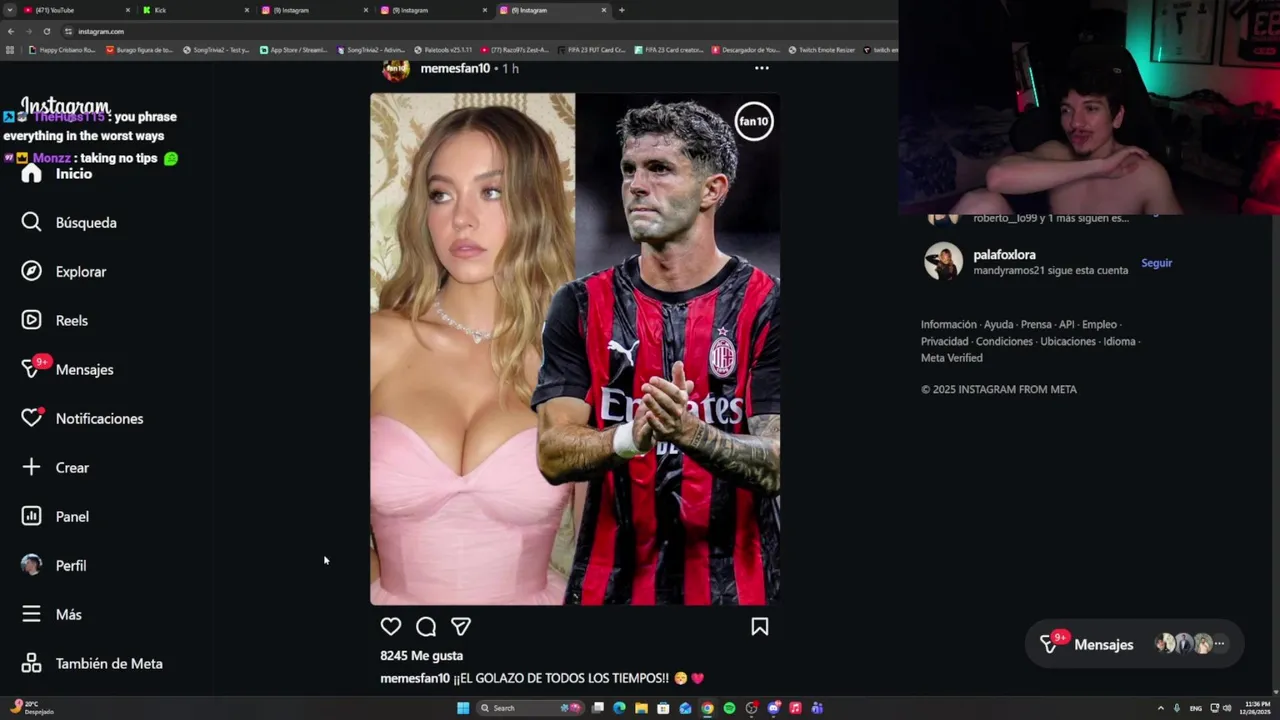Image resolution: width=1280 pixels, height=720 pixels.
Task: Reload the page with refresh icon
Action: (46, 31)
